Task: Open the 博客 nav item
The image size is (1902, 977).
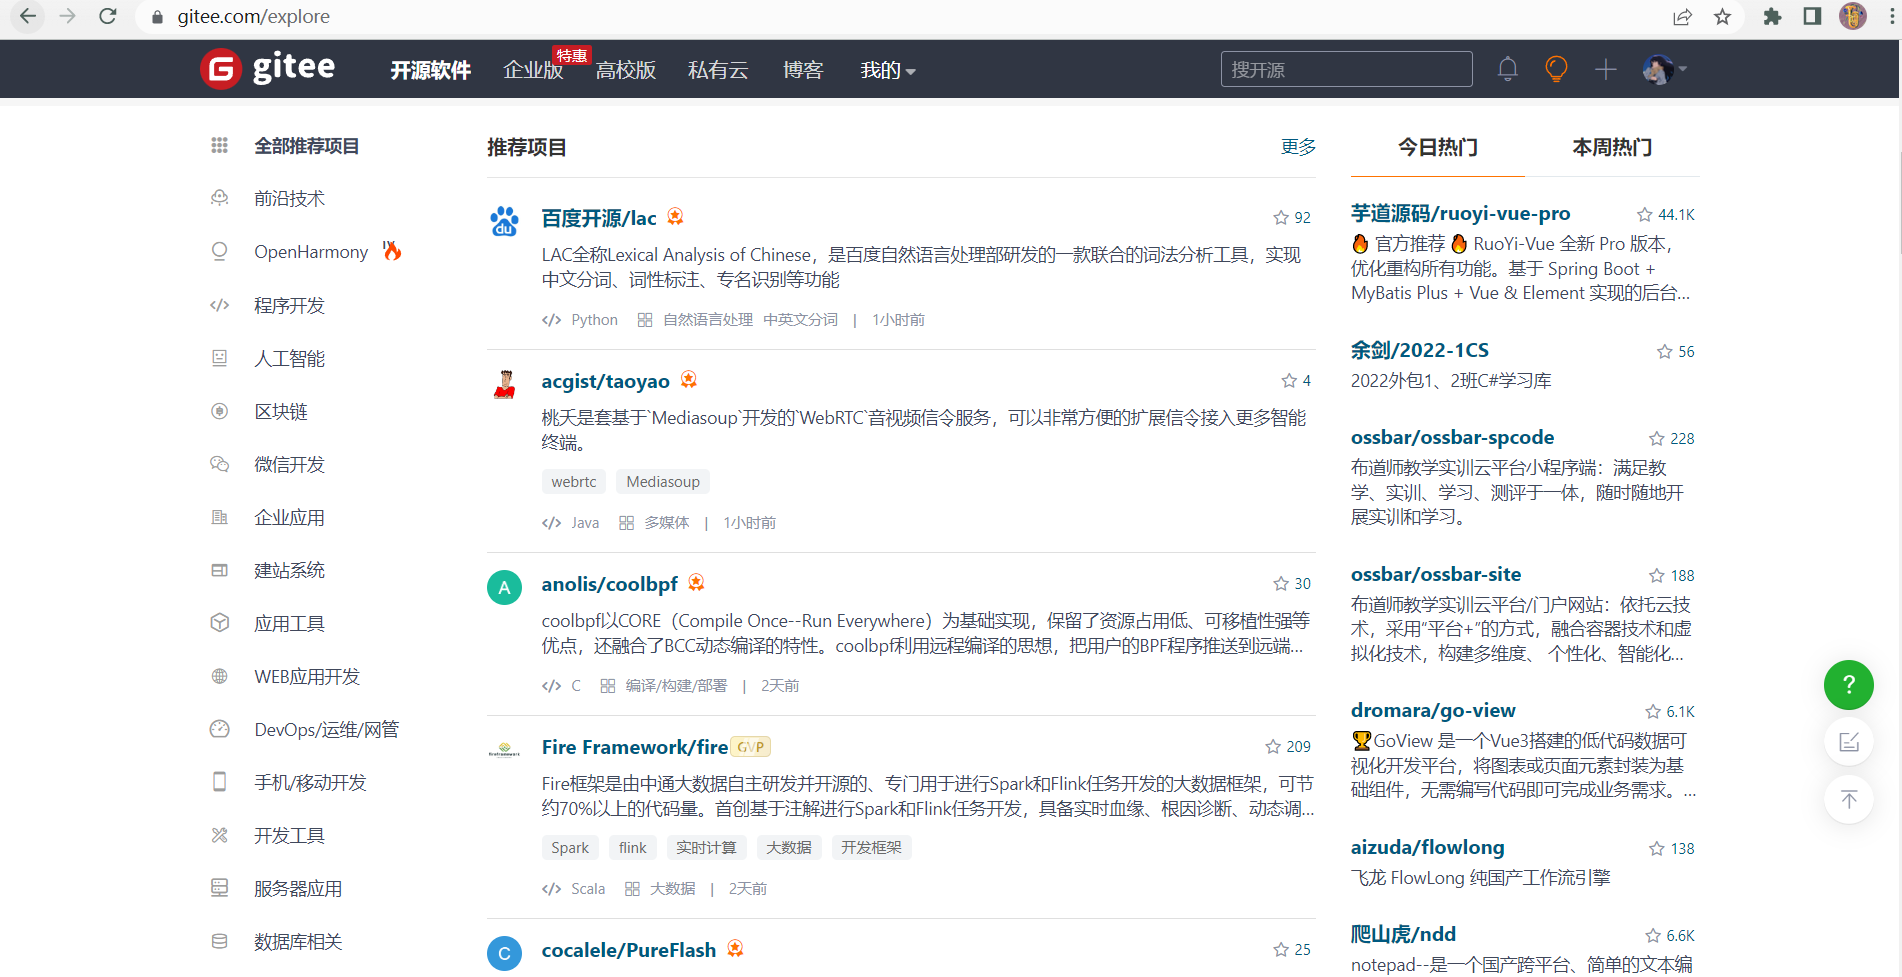Action: pos(803,70)
